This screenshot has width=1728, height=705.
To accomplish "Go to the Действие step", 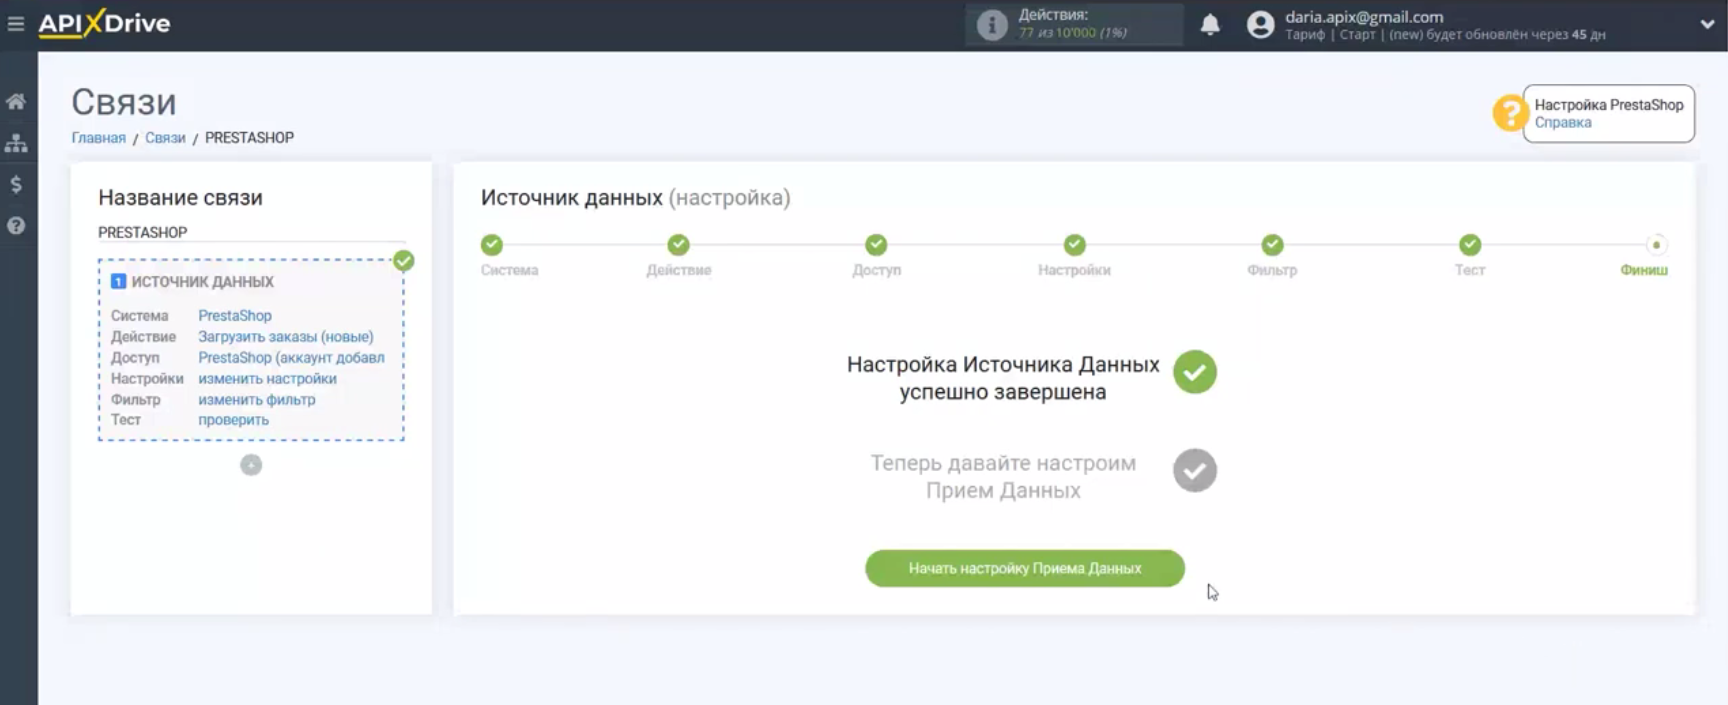I will click(x=679, y=245).
